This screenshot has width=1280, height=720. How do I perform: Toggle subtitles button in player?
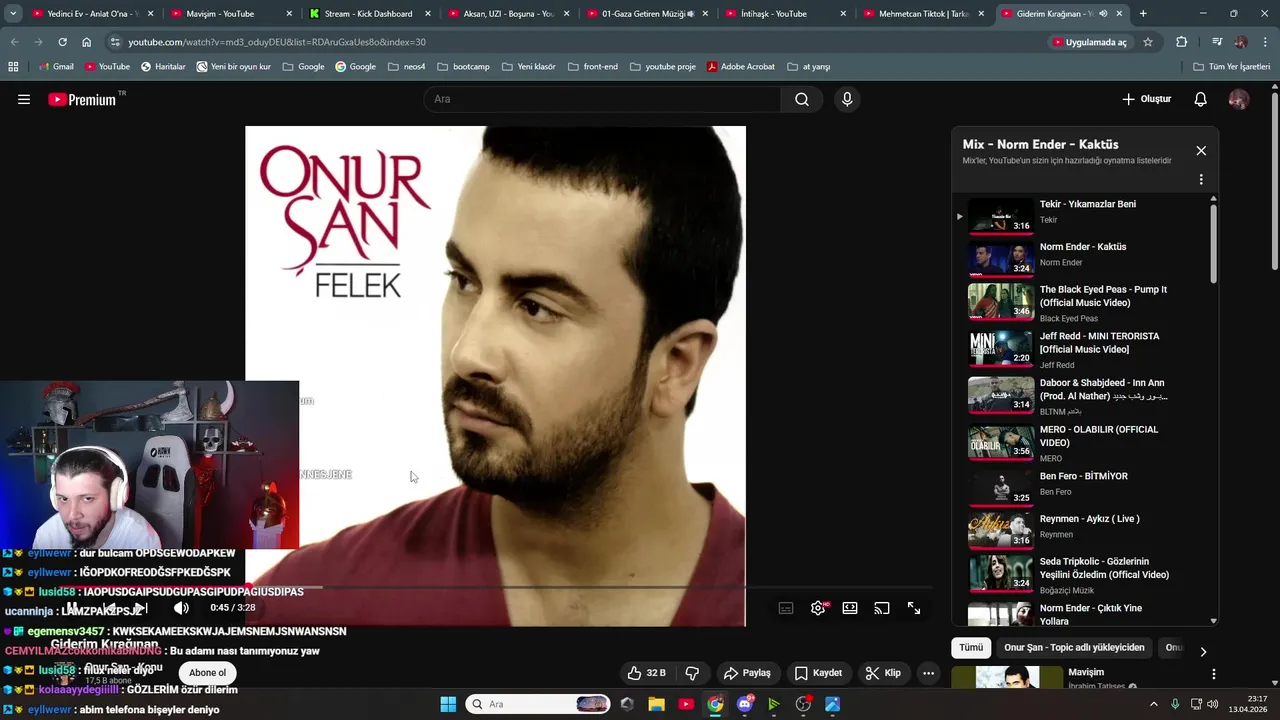[x=786, y=608]
